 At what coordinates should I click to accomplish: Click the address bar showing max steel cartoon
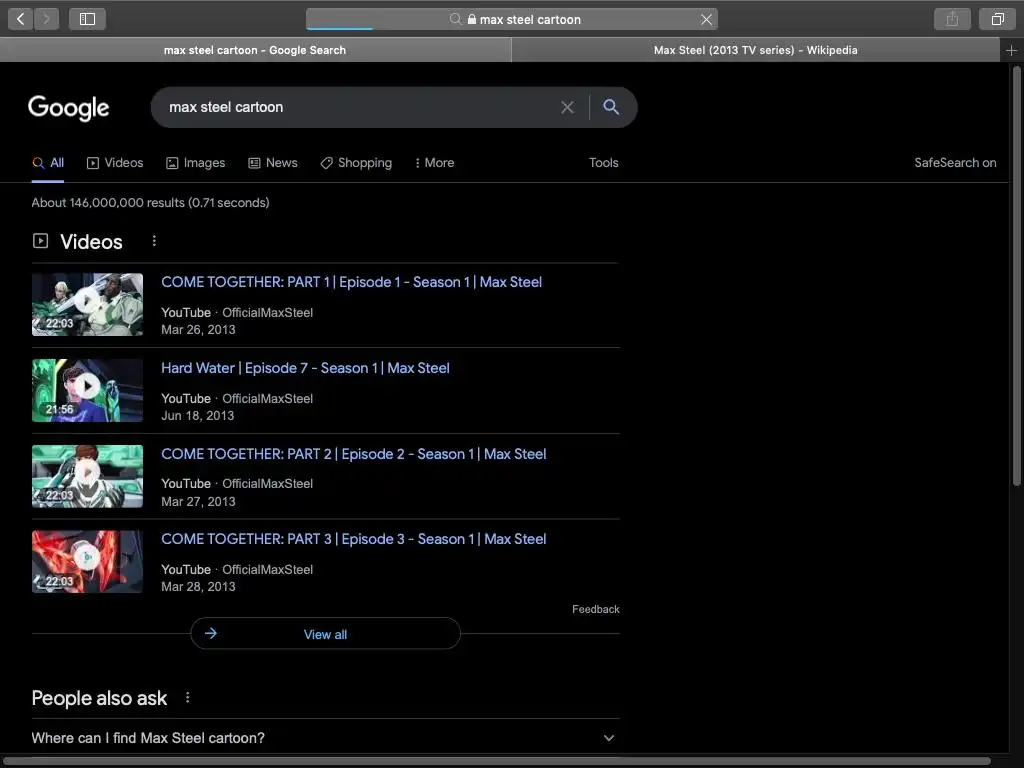tap(511, 20)
